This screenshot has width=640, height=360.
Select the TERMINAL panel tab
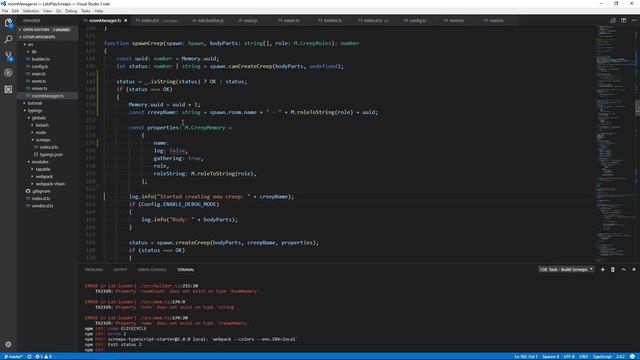click(185, 270)
